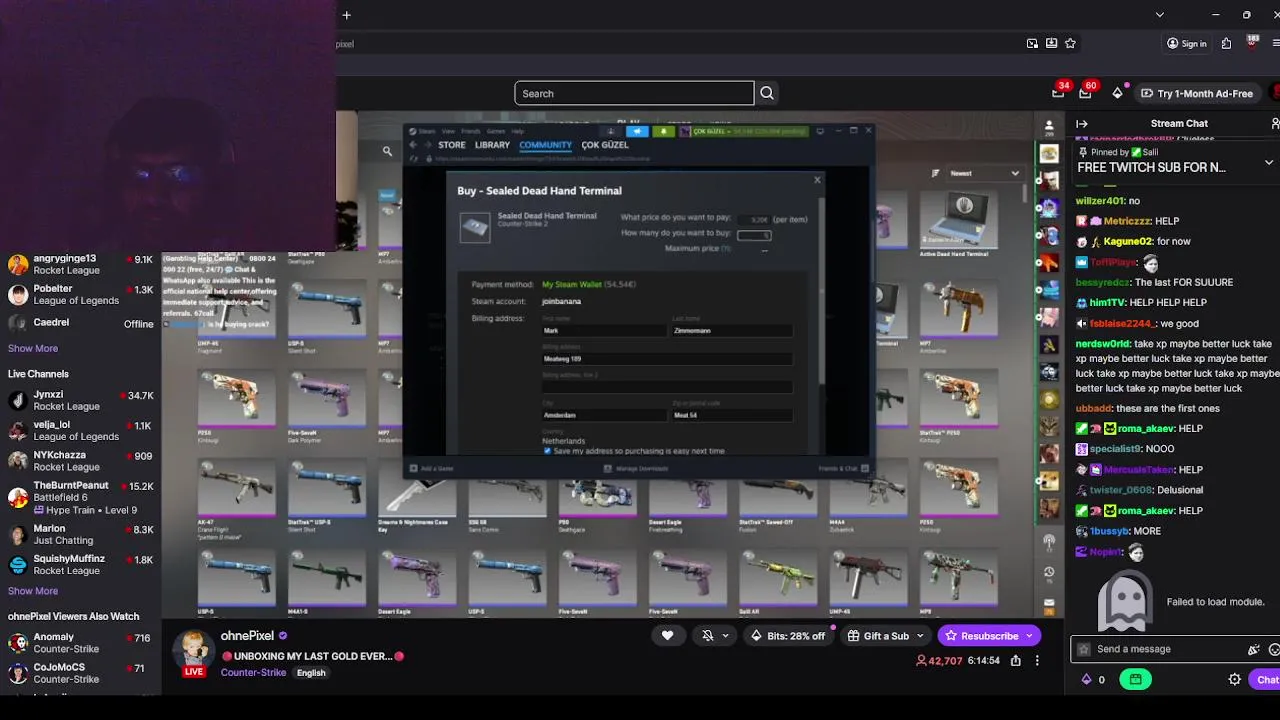Click the channel points diamond icon below chat
The image size is (1280, 720).
pos(1087,679)
